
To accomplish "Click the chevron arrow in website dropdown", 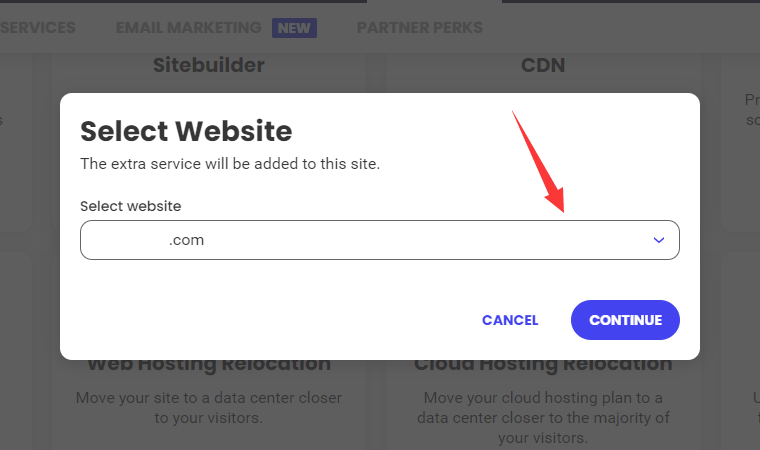I will coord(659,240).
